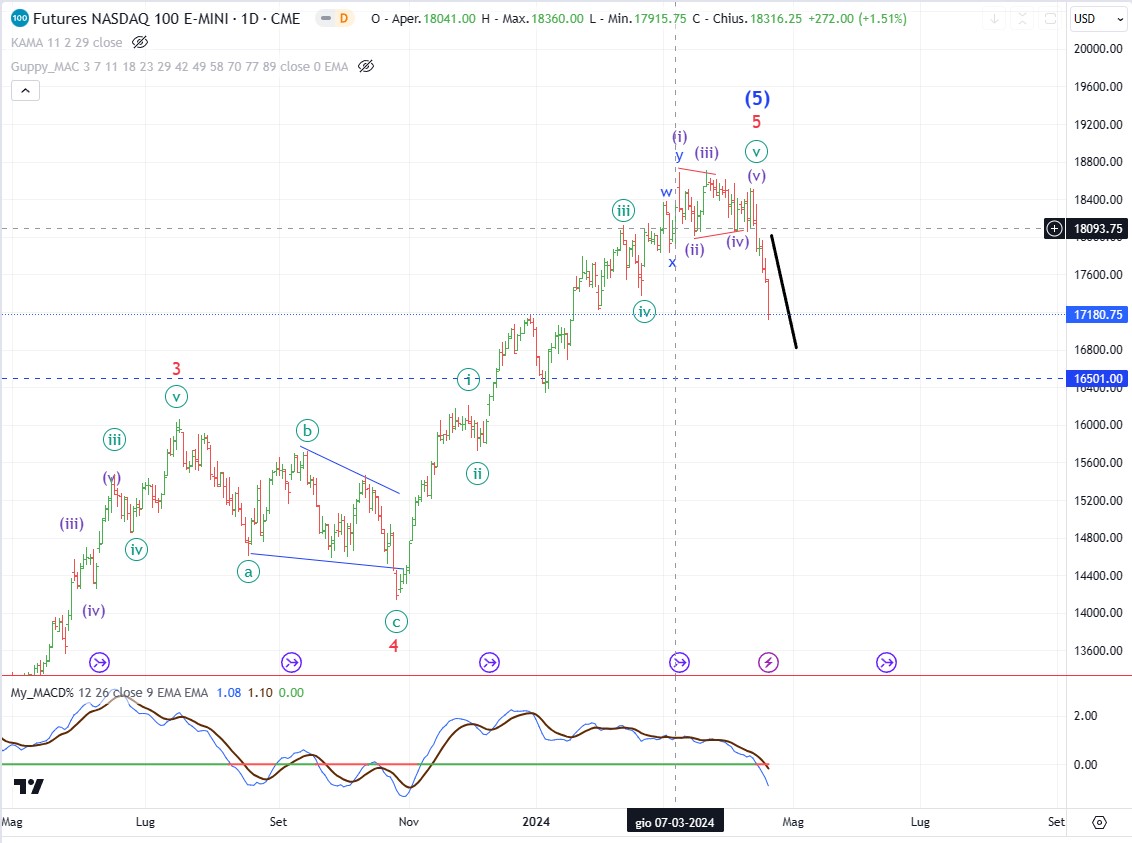The height and width of the screenshot is (843, 1132).
Task: Click the rightmost purple arrow event icon
Action: [887, 662]
